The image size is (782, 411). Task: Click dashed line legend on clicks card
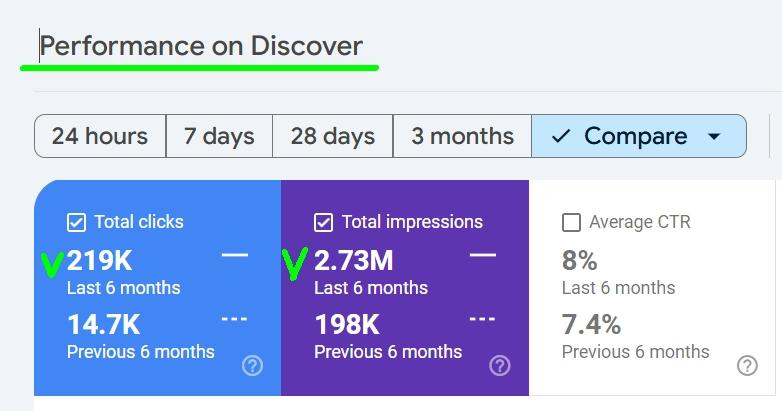pos(235,319)
